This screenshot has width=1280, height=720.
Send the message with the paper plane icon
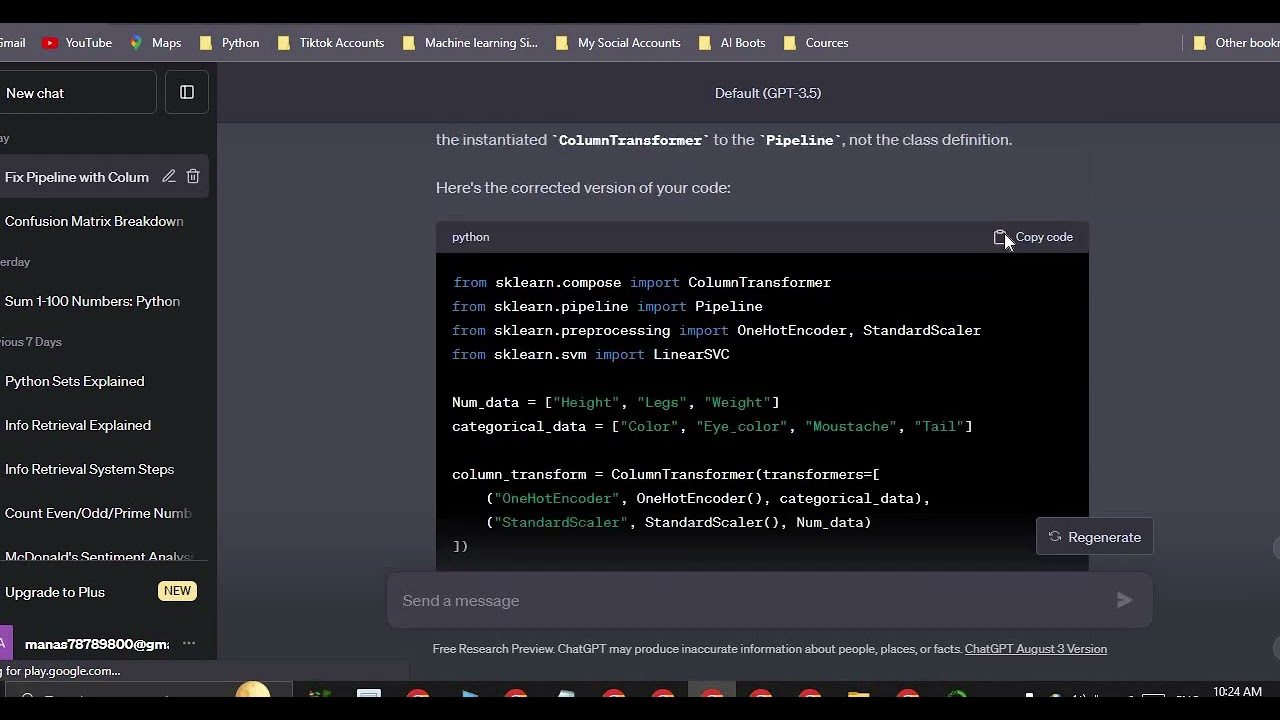(x=1125, y=600)
